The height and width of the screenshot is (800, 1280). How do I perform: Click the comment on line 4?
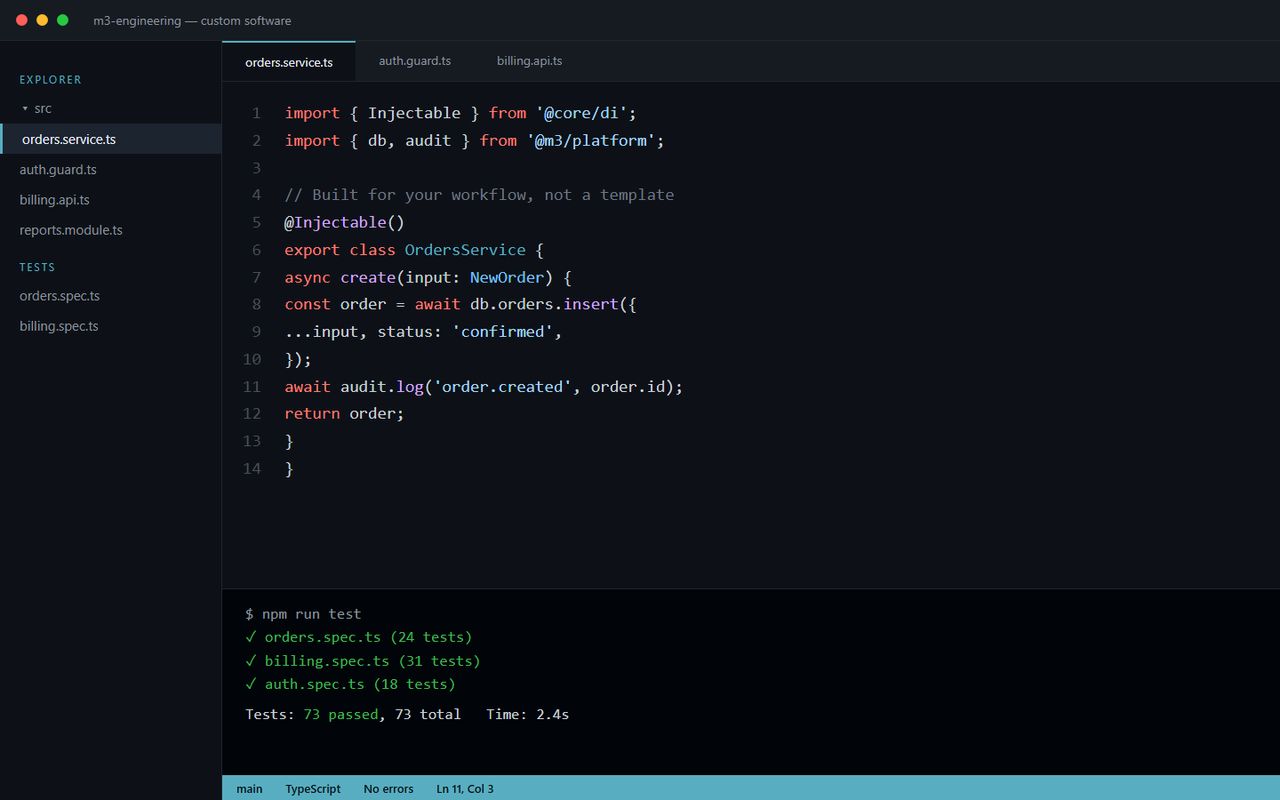tap(479, 195)
